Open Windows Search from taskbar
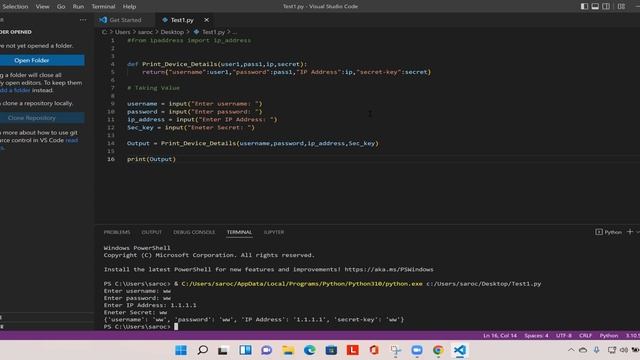 pos(202,350)
